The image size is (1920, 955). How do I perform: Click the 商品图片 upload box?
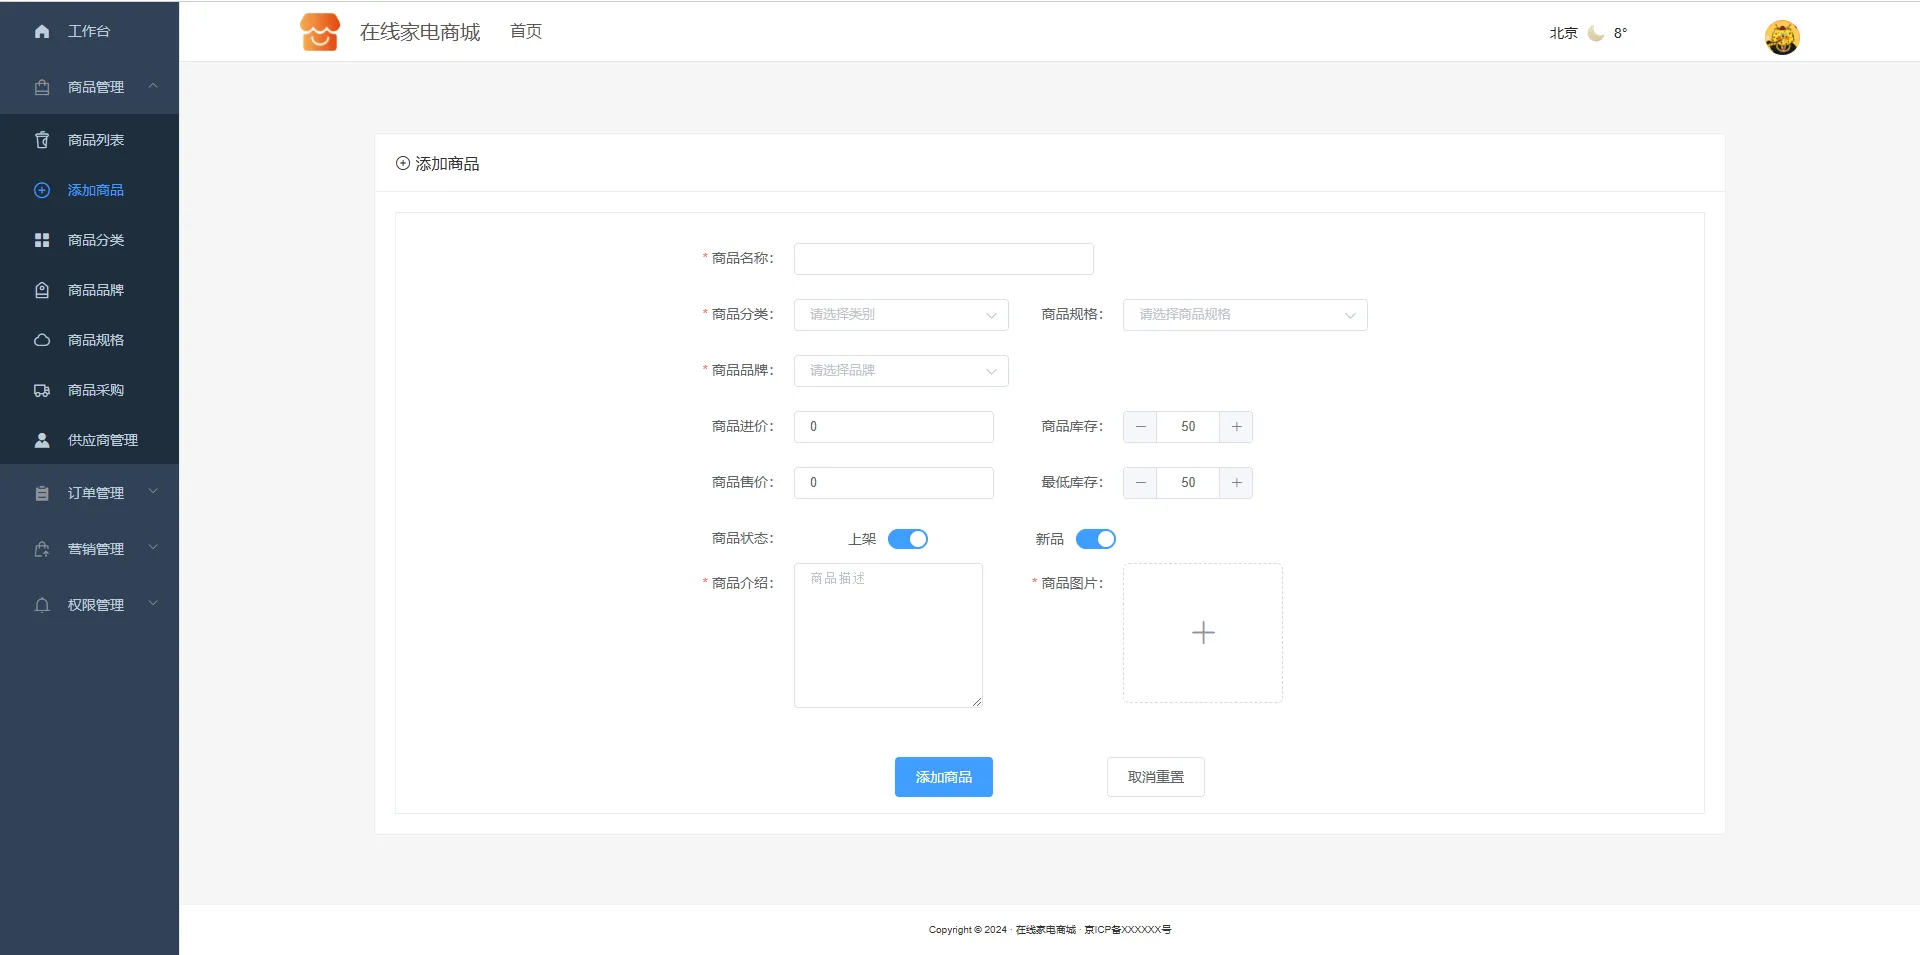[1202, 633]
